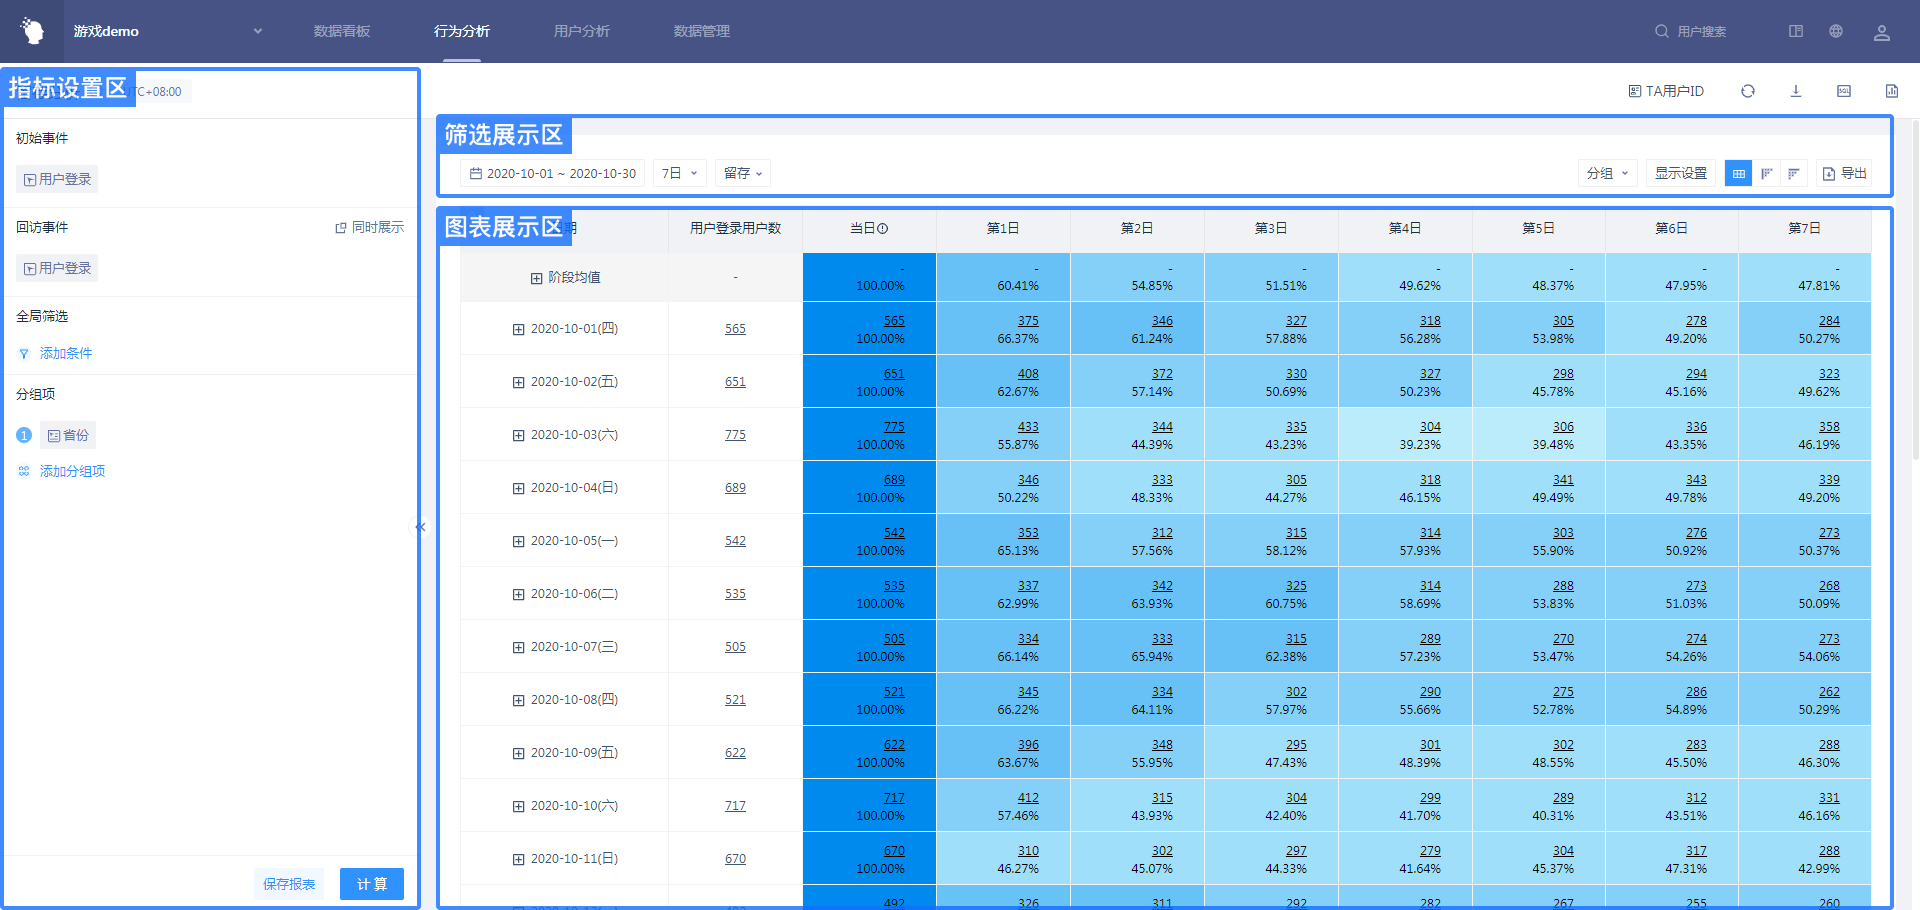Click the 2020-10-01 day-1 retention cell 375
This screenshot has height=910, width=1920.
tap(1027, 321)
